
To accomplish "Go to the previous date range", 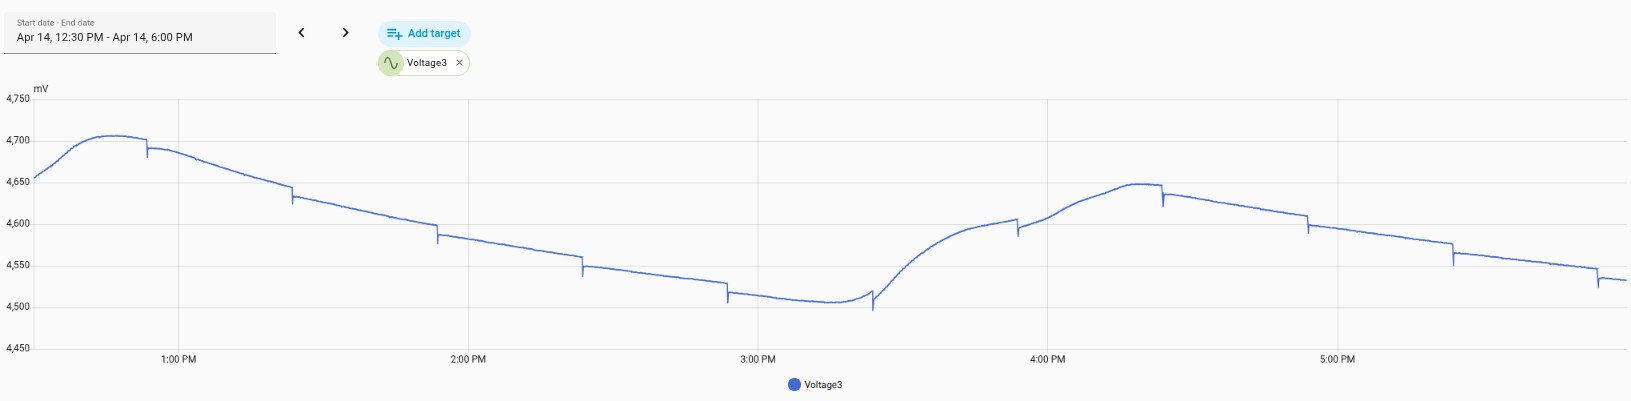I will (301, 33).
